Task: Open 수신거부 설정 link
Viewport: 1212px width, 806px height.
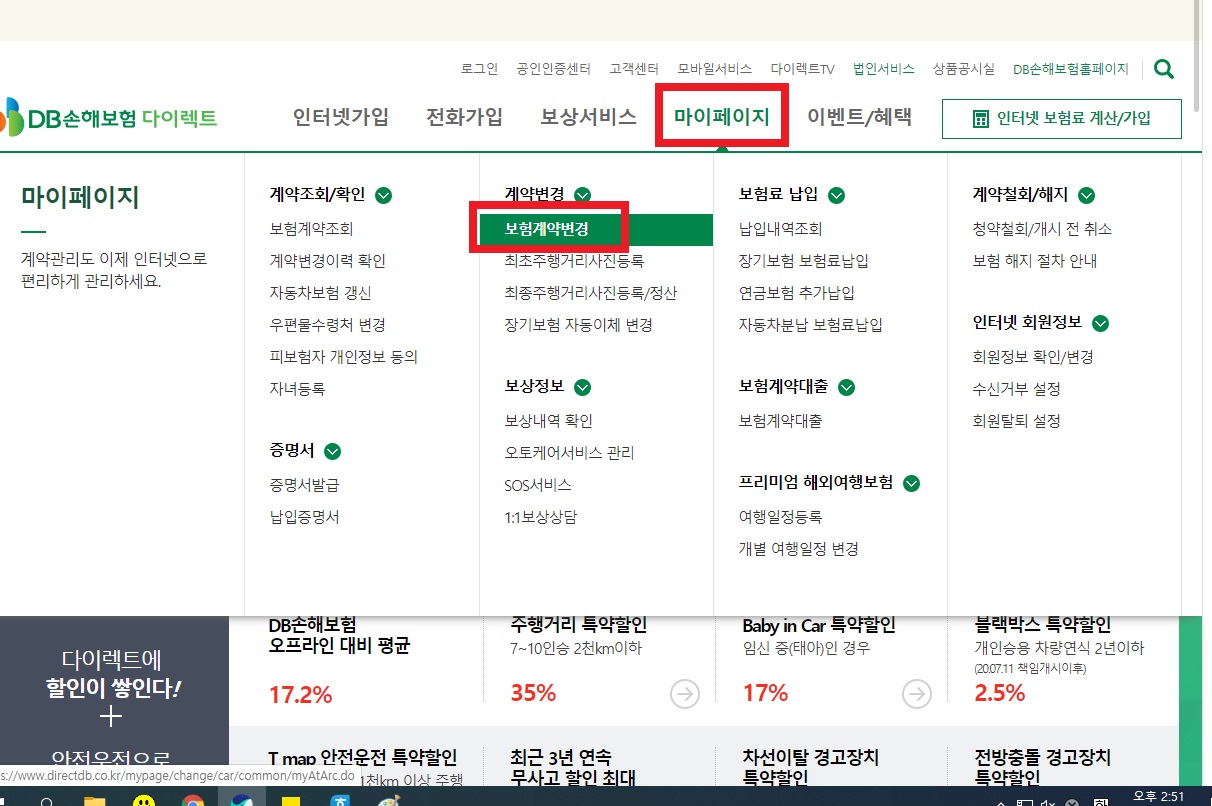Action: (x=1016, y=389)
